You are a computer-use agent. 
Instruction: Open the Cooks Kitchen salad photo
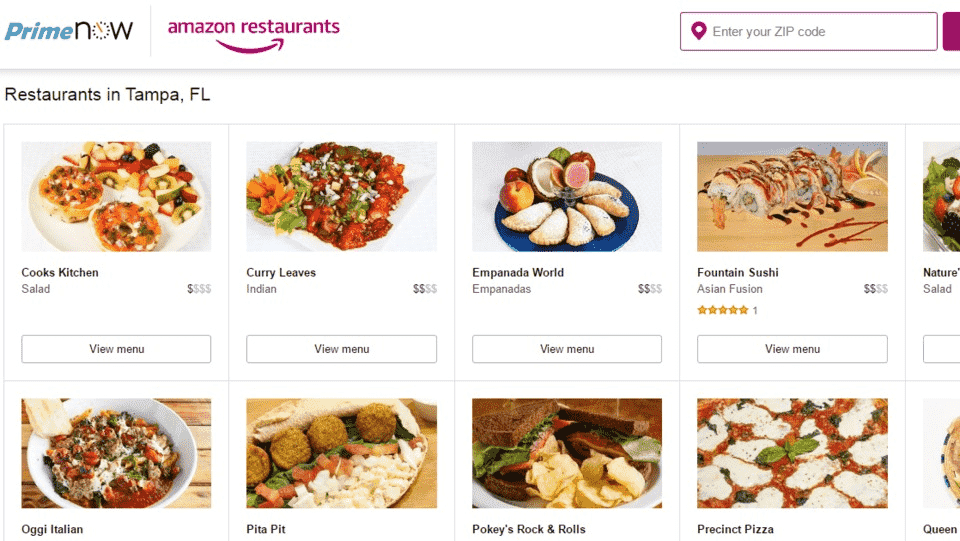[116, 196]
